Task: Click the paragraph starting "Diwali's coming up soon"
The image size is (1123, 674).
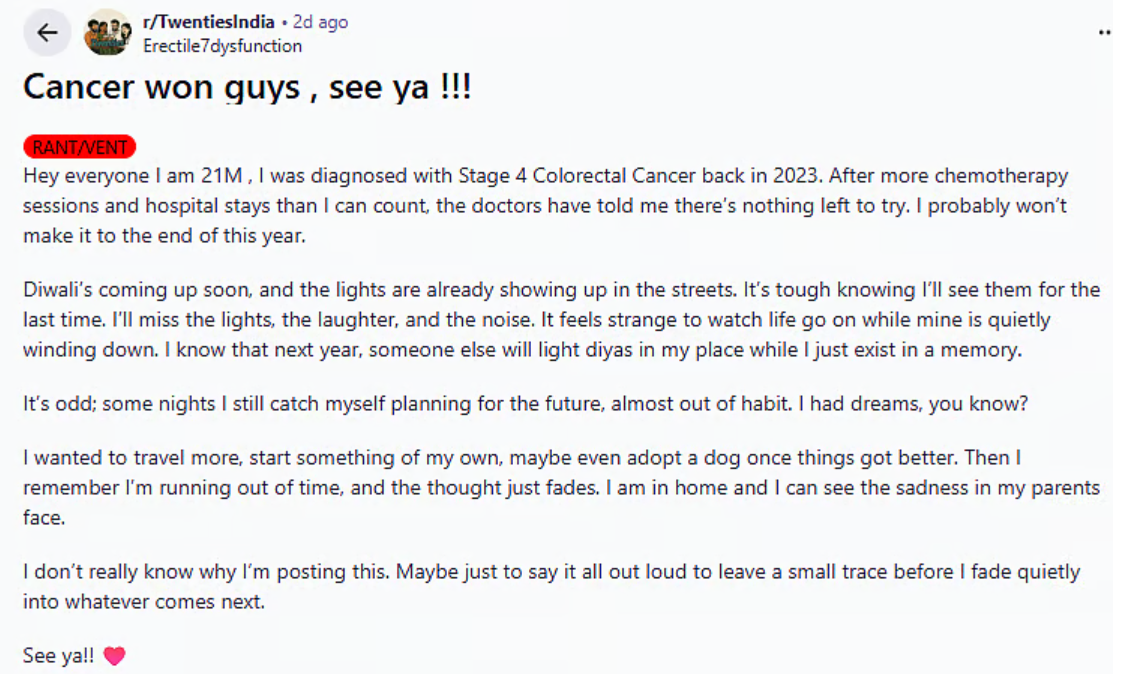Action: 560,320
